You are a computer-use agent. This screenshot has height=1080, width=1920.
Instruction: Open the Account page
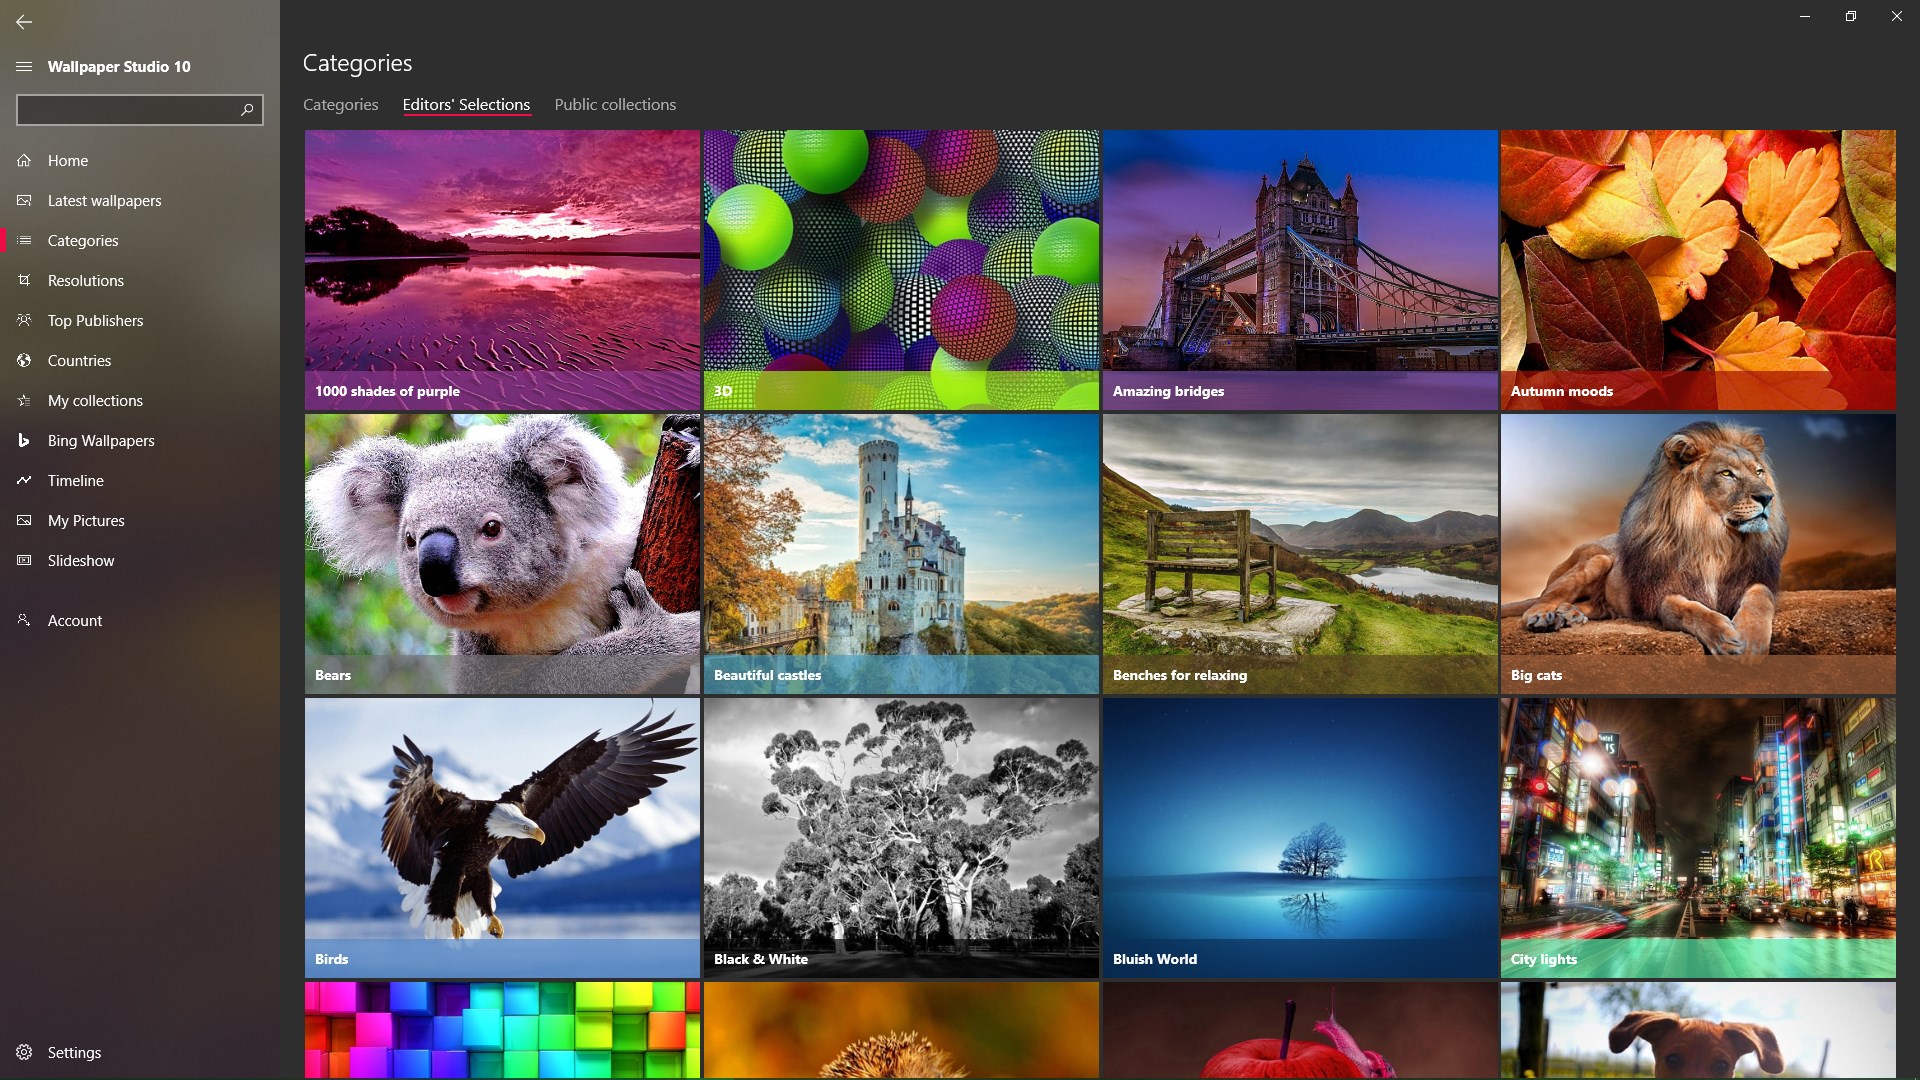75,620
